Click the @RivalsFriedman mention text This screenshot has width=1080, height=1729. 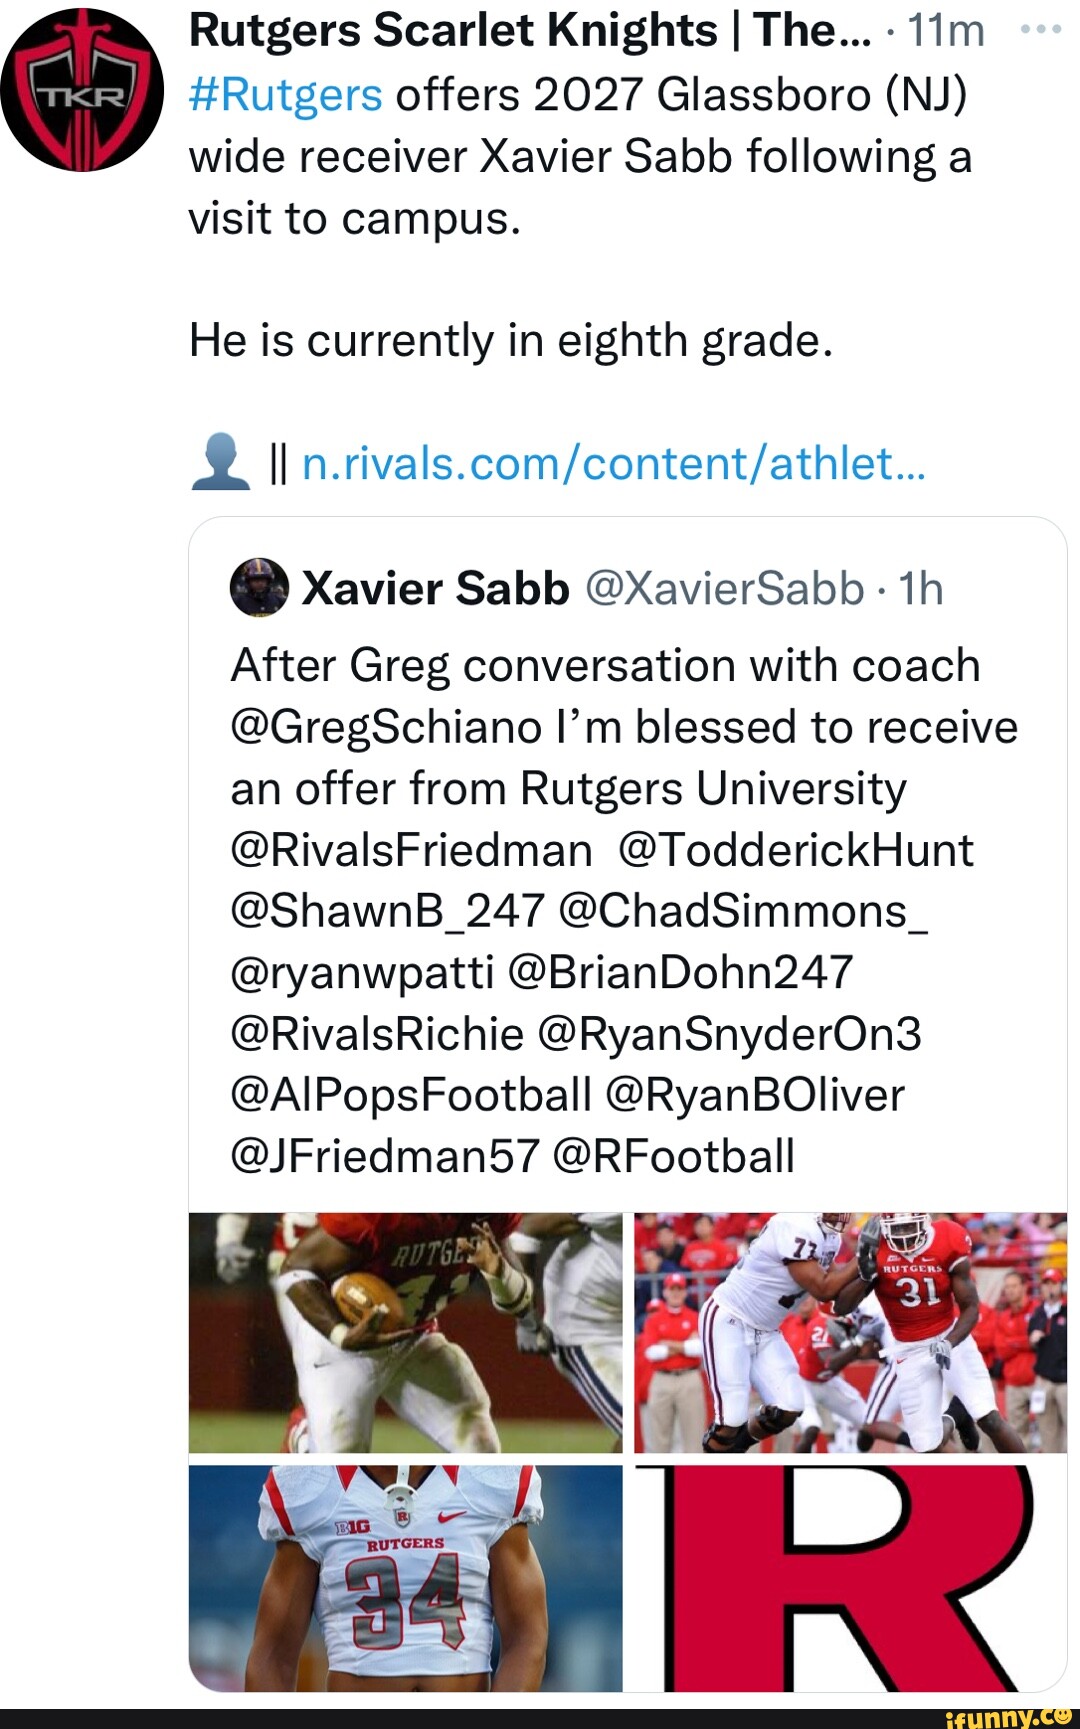pos(411,850)
